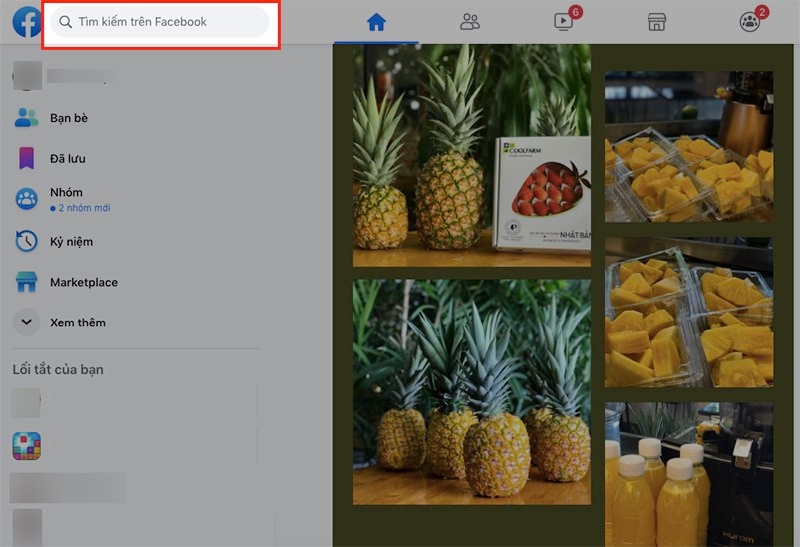The width and height of the screenshot is (800, 547).
Task: Open Bạn bè in the sidebar
Action: pos(69,118)
